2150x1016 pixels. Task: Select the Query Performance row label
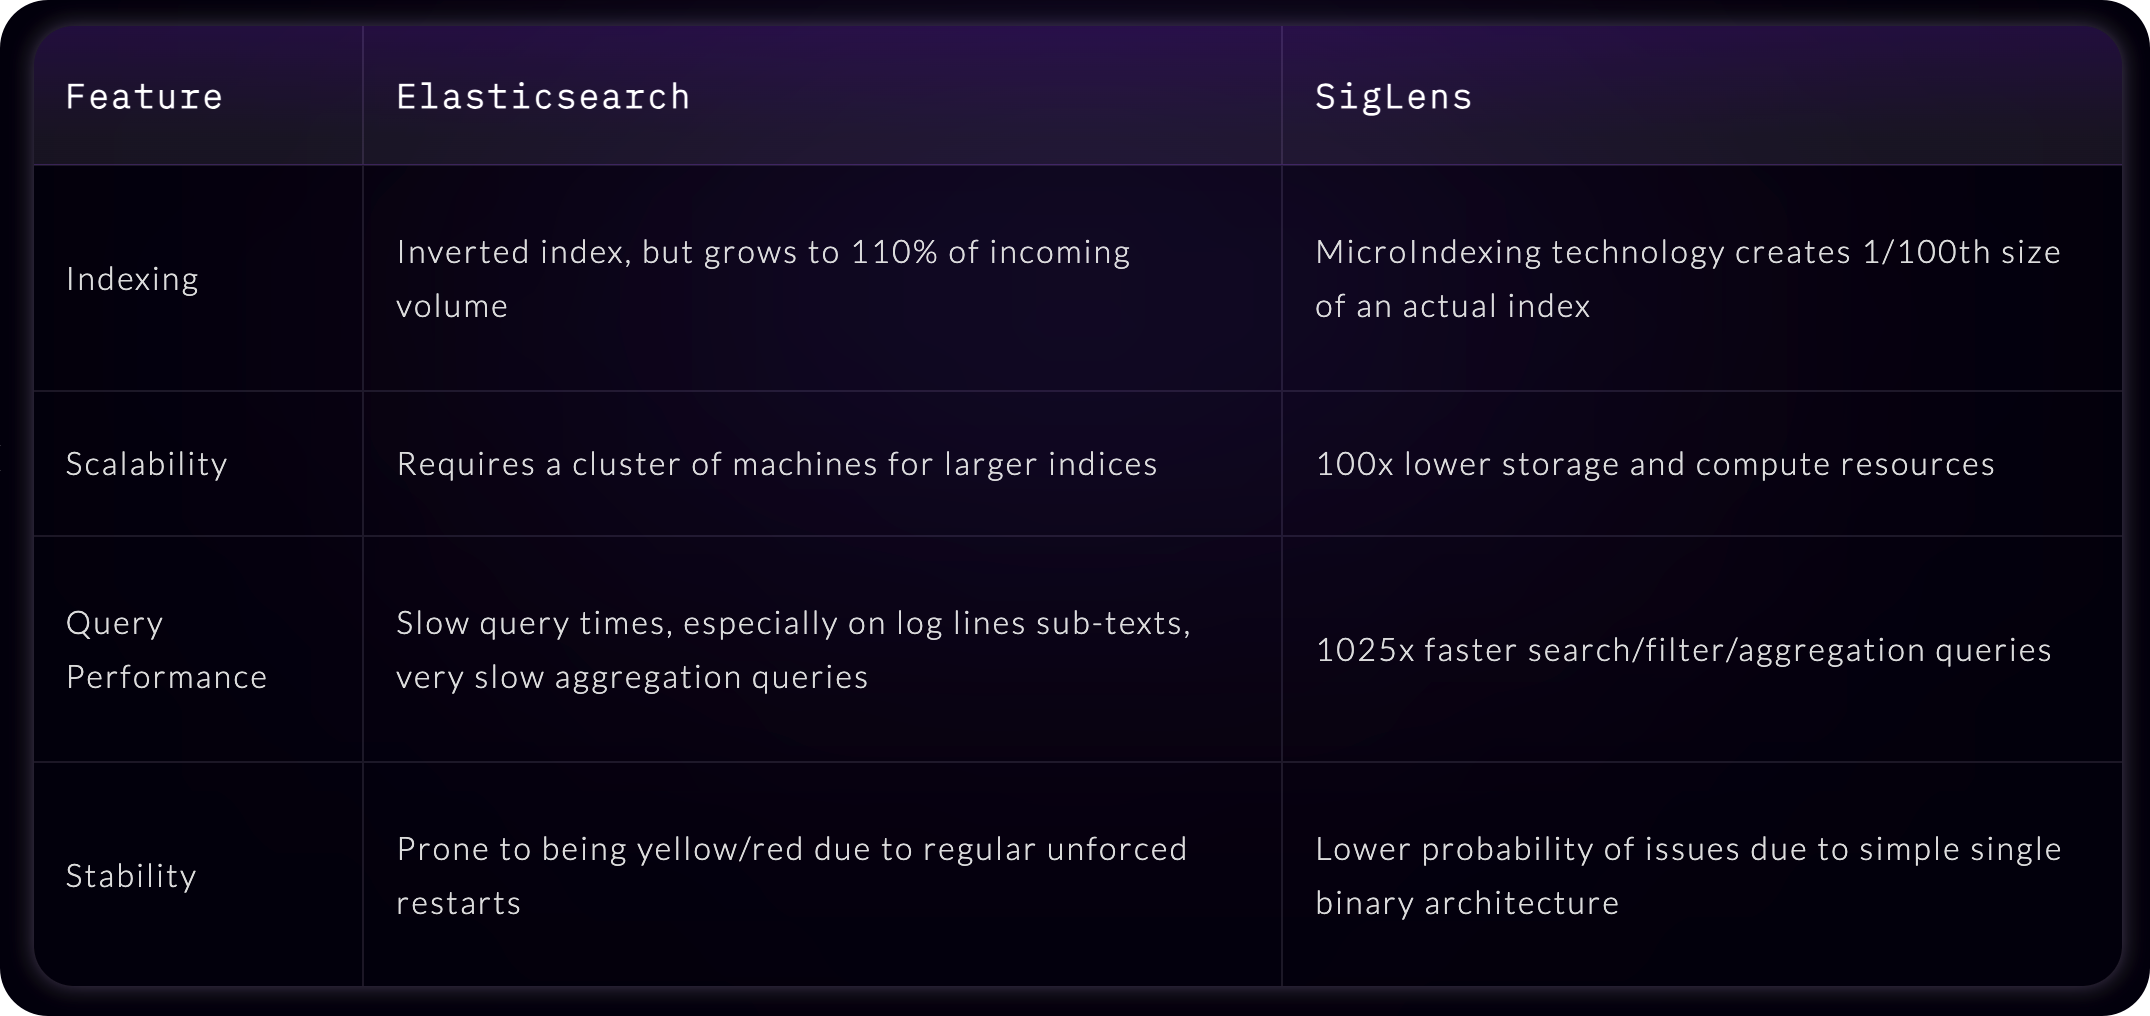[166, 650]
